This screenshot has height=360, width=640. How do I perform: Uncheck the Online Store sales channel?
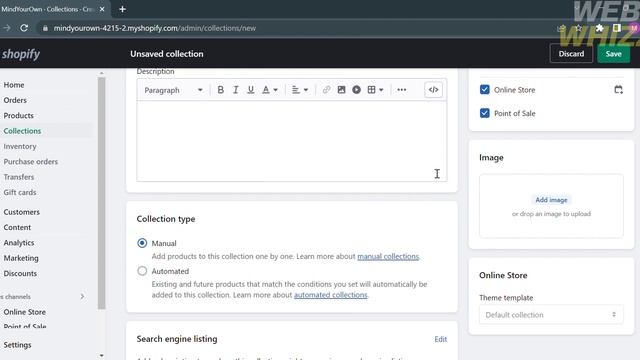[484, 90]
